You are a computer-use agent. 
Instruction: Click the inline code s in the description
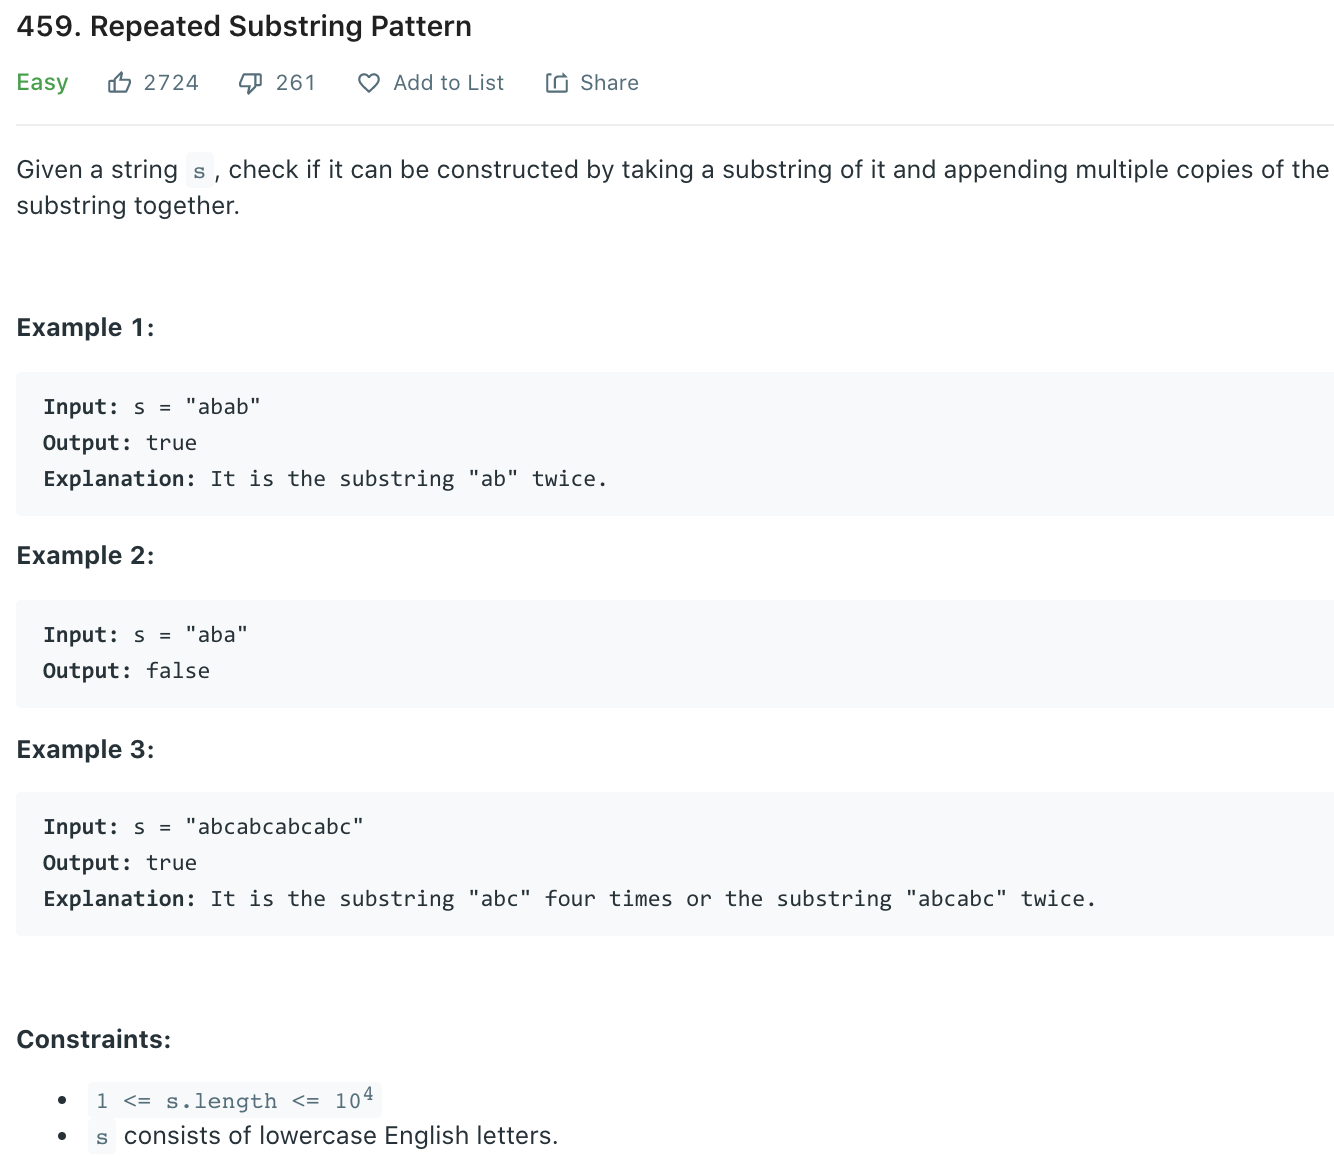[199, 171]
